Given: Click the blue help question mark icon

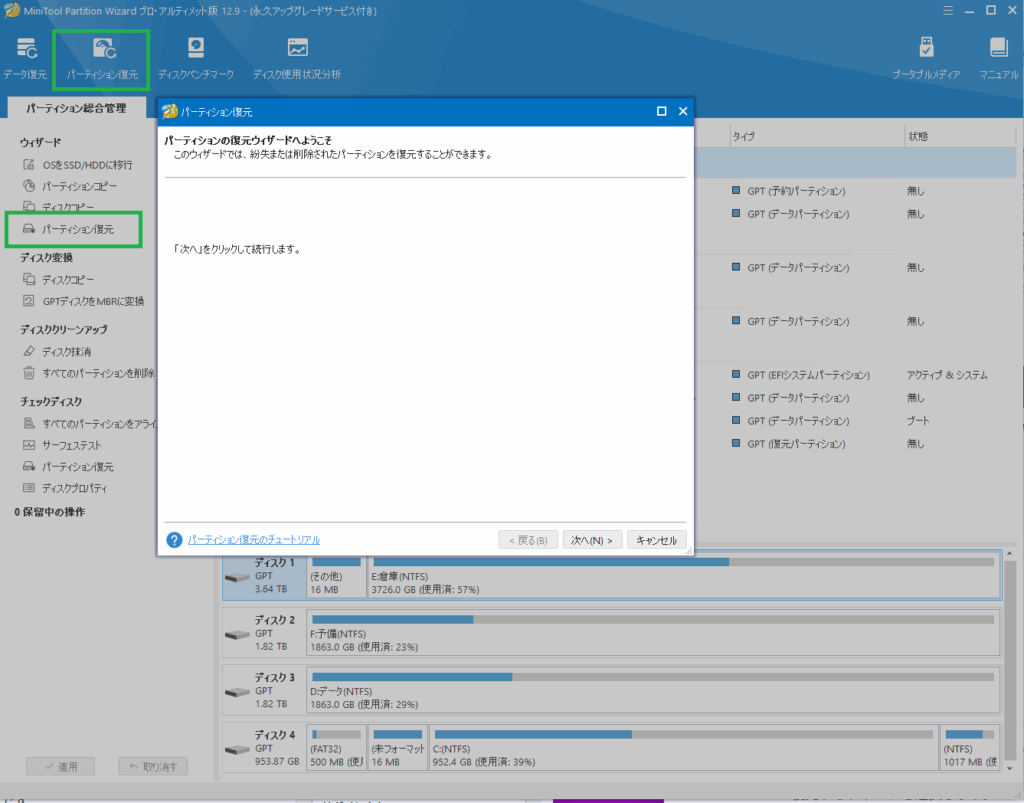Looking at the screenshot, I should [174, 540].
